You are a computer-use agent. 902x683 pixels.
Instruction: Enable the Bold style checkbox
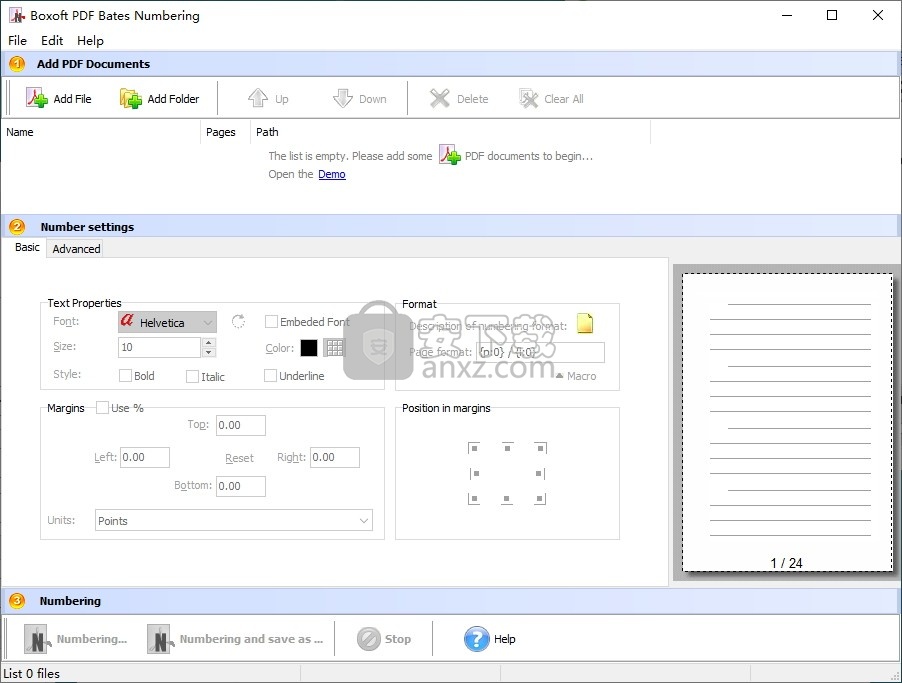125,376
